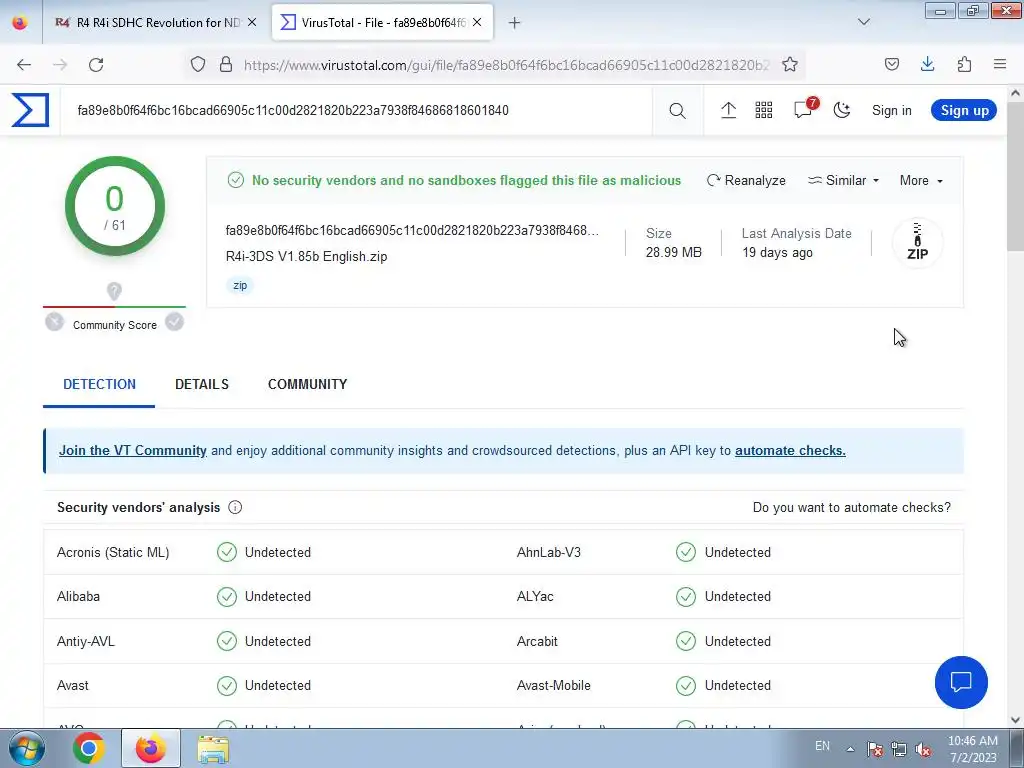Open the Firefox hamburger menu
This screenshot has width=1024, height=768.
tap(1000, 64)
